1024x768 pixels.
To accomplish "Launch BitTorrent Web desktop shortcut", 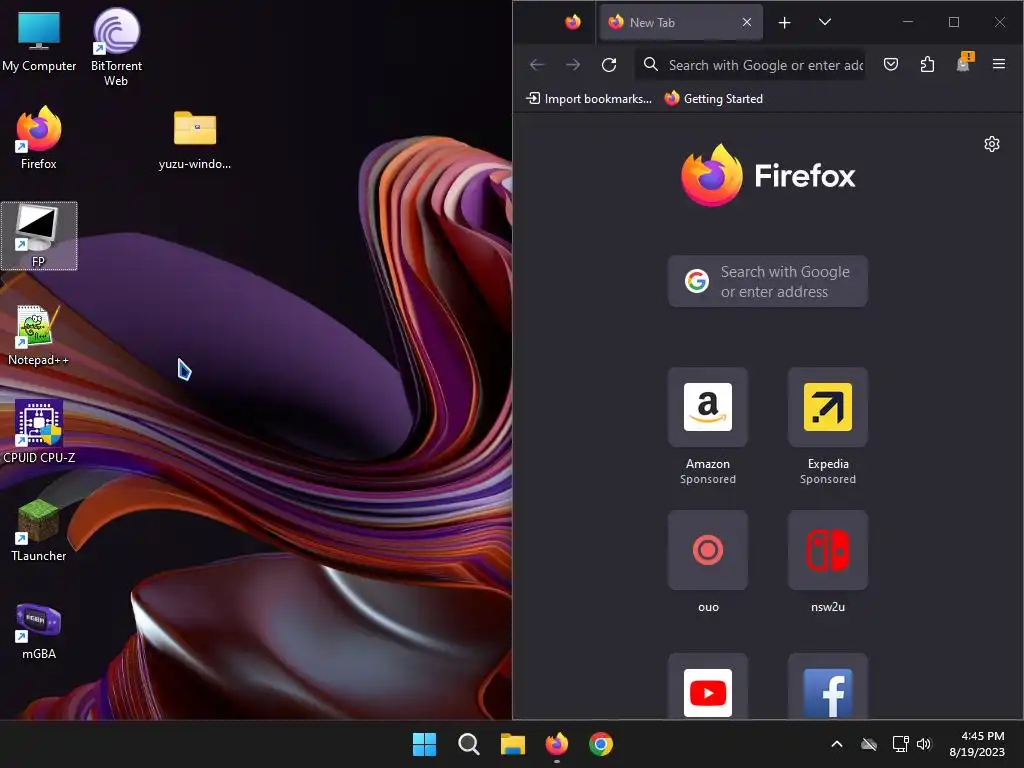I will pos(116,47).
